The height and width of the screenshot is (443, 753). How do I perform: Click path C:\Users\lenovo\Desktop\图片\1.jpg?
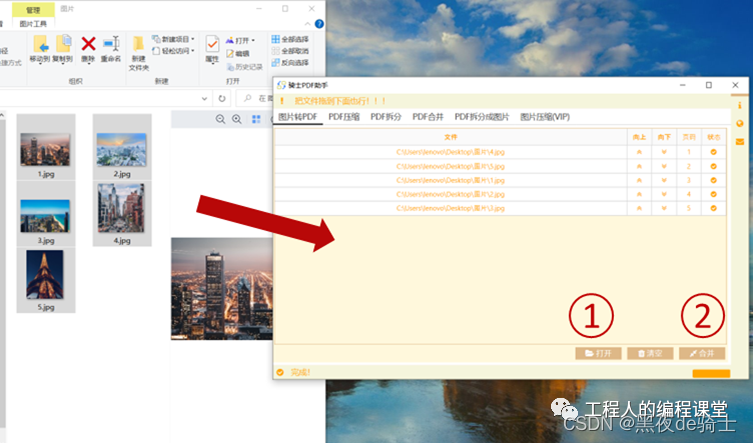click(x=450, y=180)
